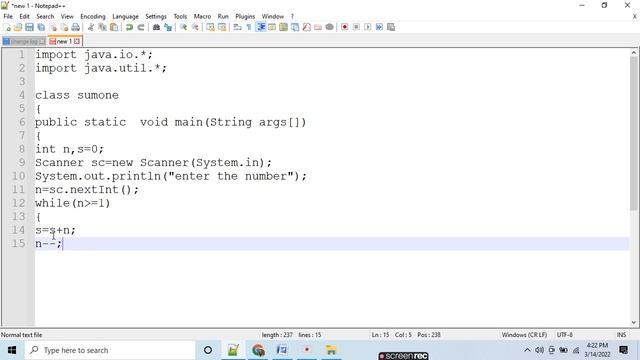Open the File menu
Screen dimensions: 640x360
pyautogui.click(x=8, y=16)
